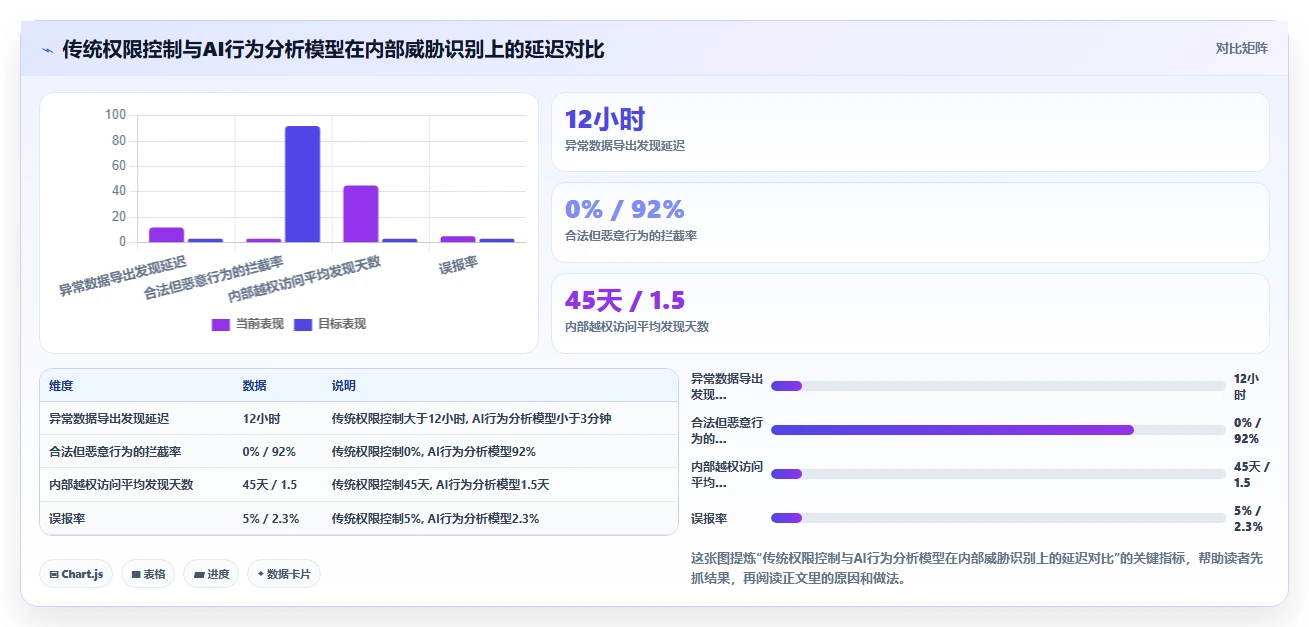This screenshot has width=1309, height=627.
Task: Click the 合法但恶意行为的 progress bar
Action: click(998, 430)
